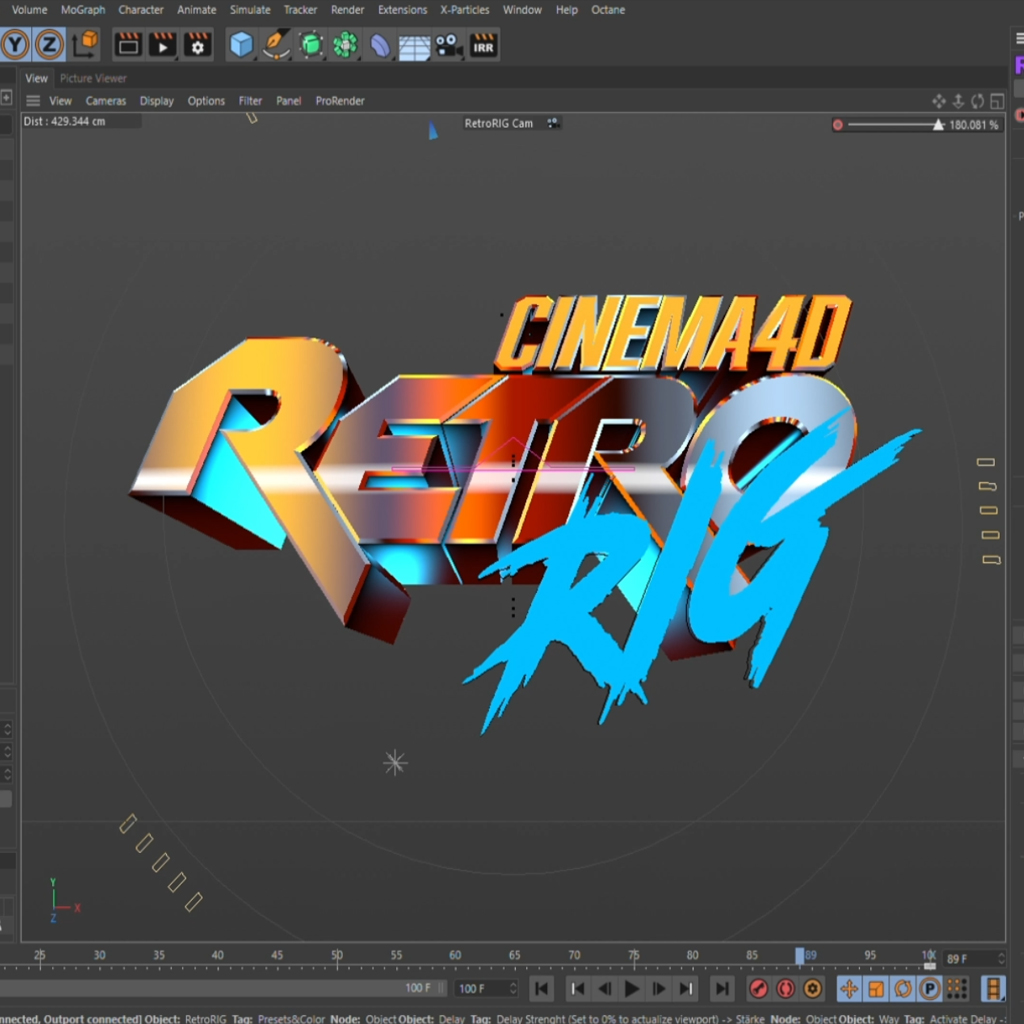Toggle Position keyframe recording
The width and height of the screenshot is (1024, 1024).
click(849, 989)
